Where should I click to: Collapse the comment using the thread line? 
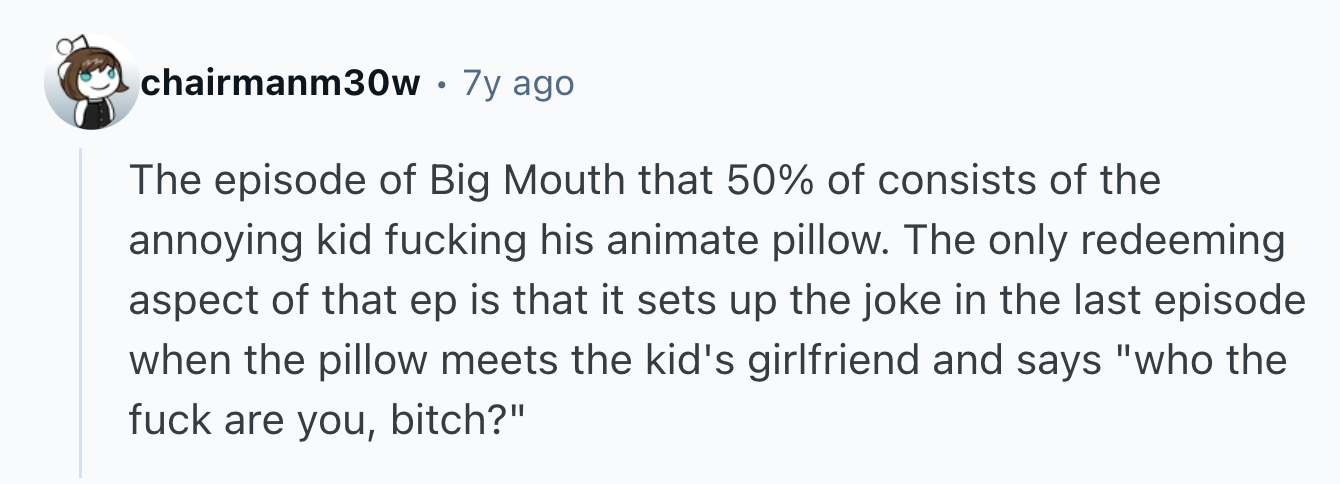coord(81,310)
